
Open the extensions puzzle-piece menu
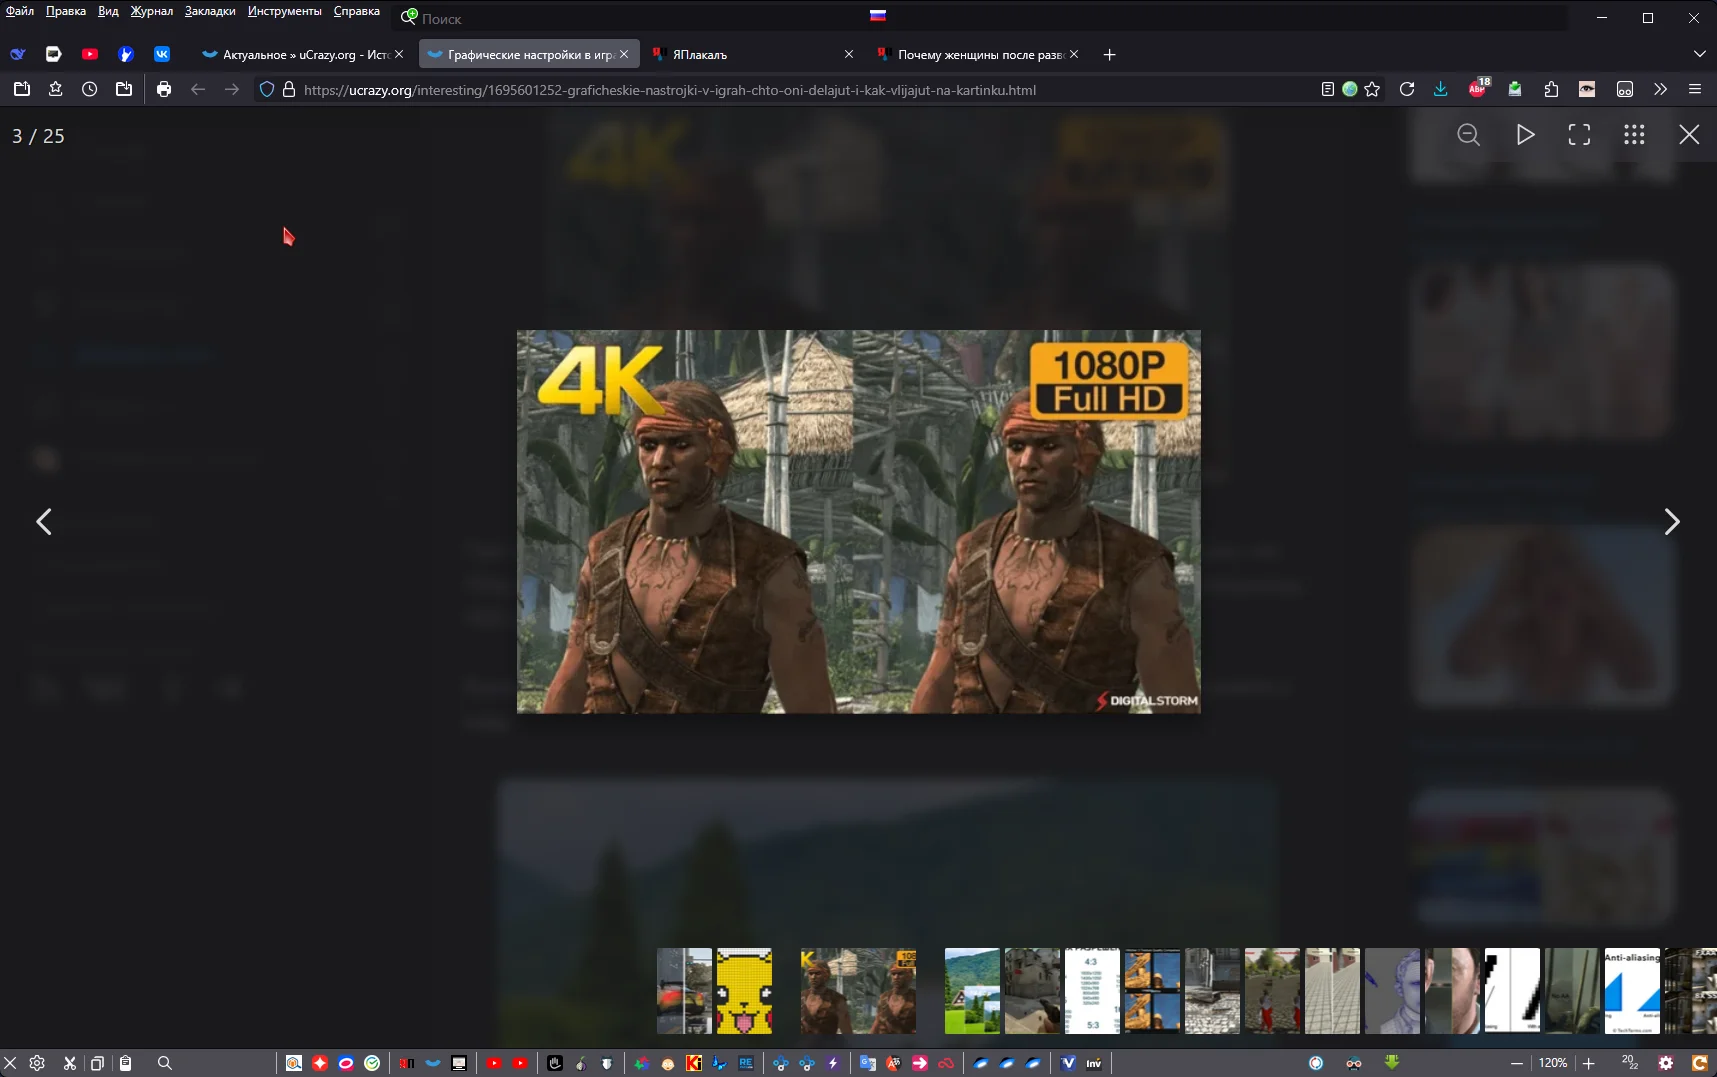click(x=1551, y=89)
